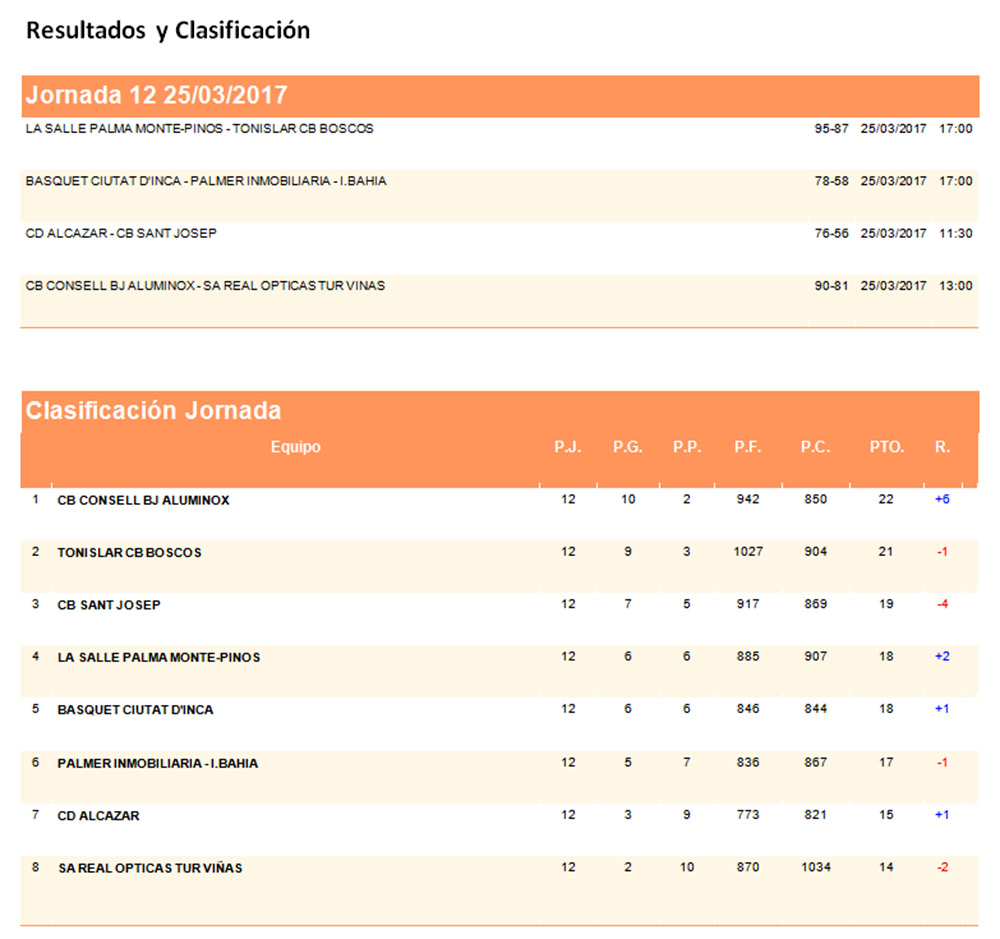Sort by the PTO. column header
1000x939 pixels.
(x=885, y=447)
